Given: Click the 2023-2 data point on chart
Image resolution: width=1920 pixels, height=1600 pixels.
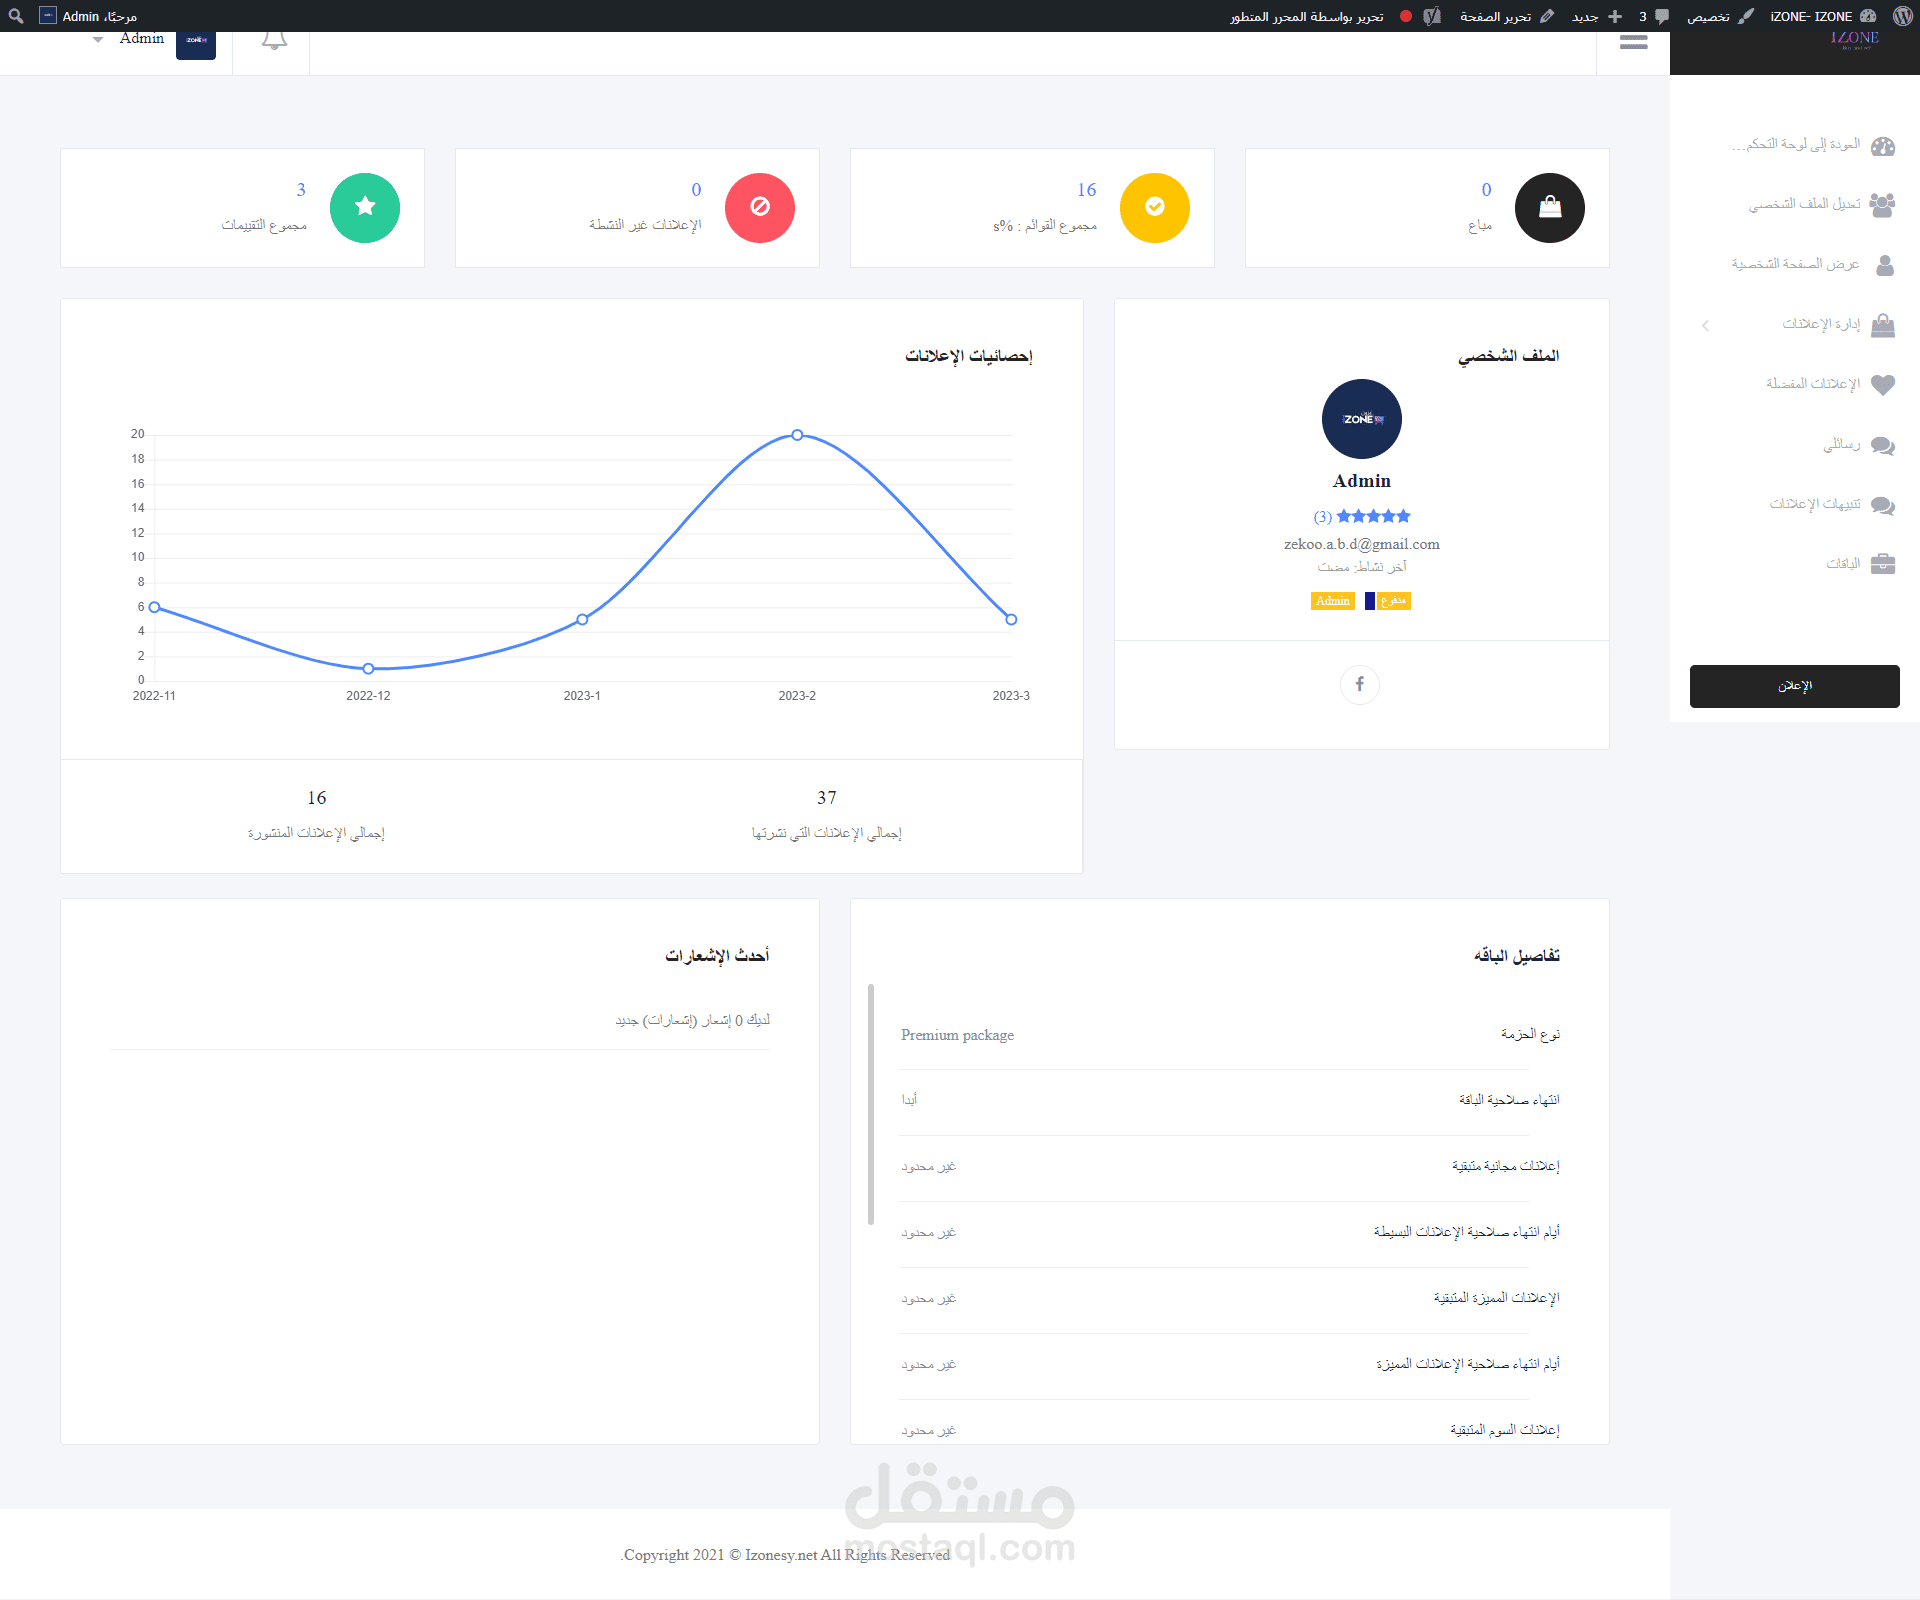Looking at the screenshot, I should [x=797, y=435].
